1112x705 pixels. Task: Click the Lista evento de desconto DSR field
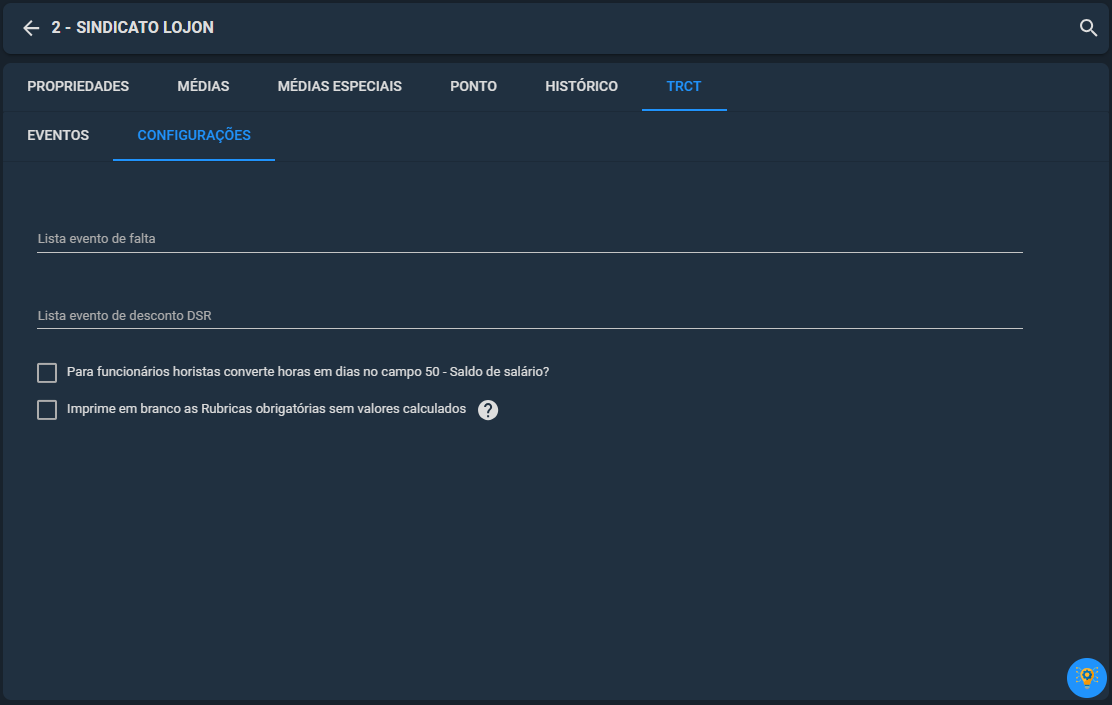(530, 316)
